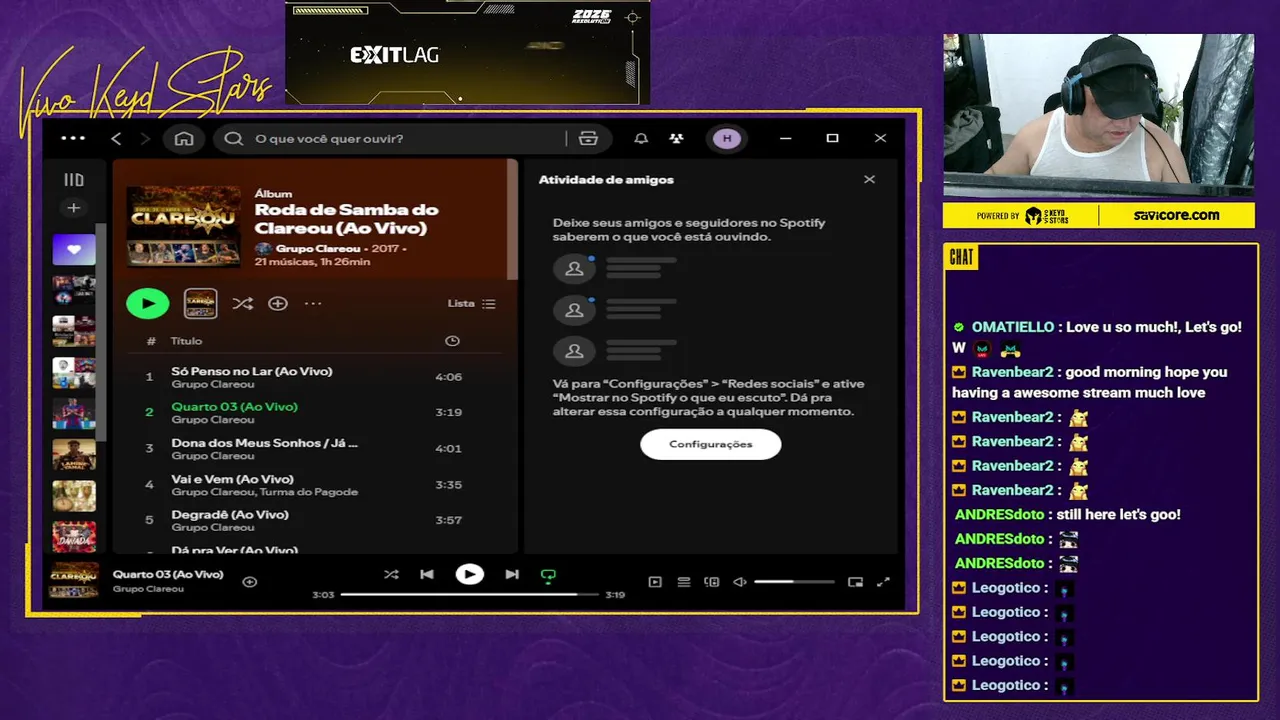Open the Browse icon inside the search bar
The height and width of the screenshot is (720, 1280).
(x=588, y=139)
